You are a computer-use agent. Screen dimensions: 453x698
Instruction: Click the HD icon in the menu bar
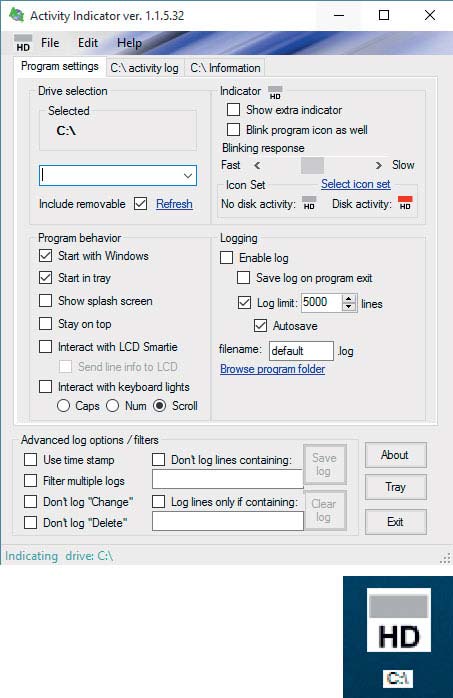coord(23,43)
